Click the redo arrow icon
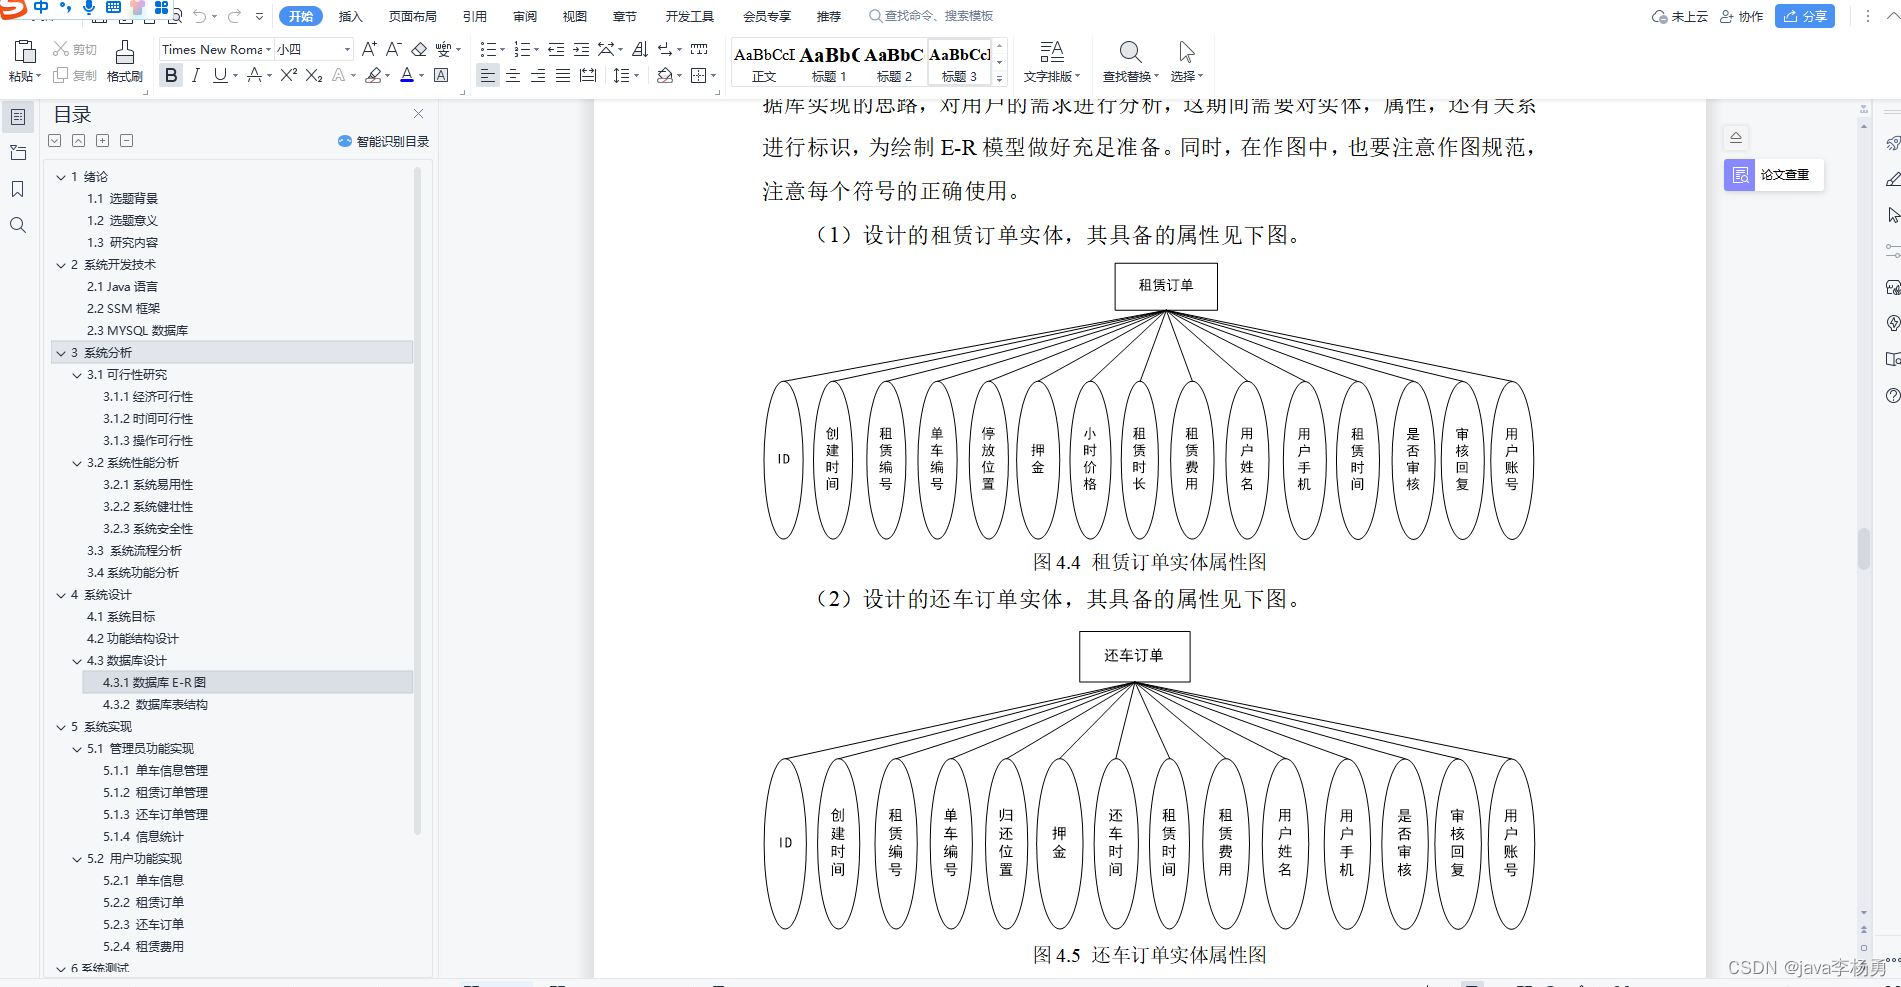 235,16
